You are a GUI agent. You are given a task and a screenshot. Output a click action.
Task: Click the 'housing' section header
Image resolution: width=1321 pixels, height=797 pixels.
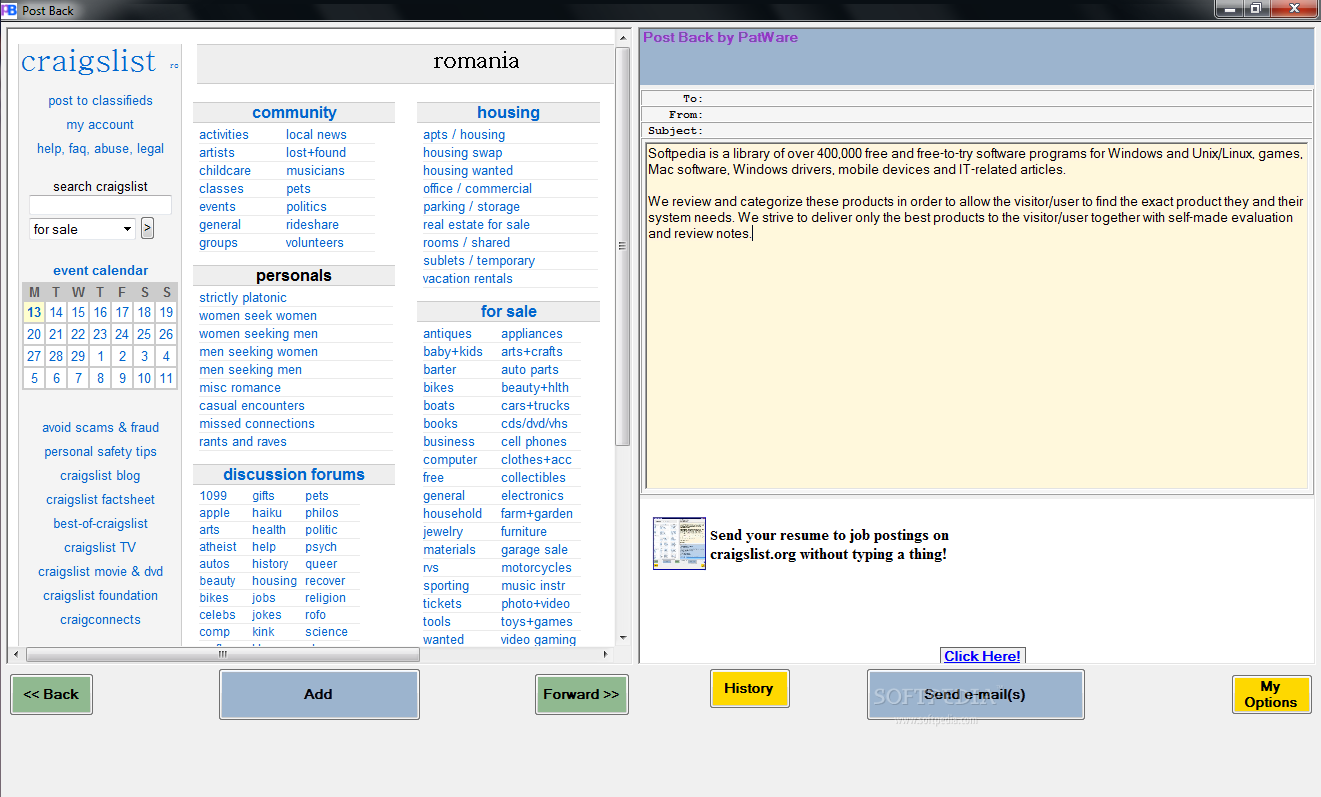coord(508,112)
